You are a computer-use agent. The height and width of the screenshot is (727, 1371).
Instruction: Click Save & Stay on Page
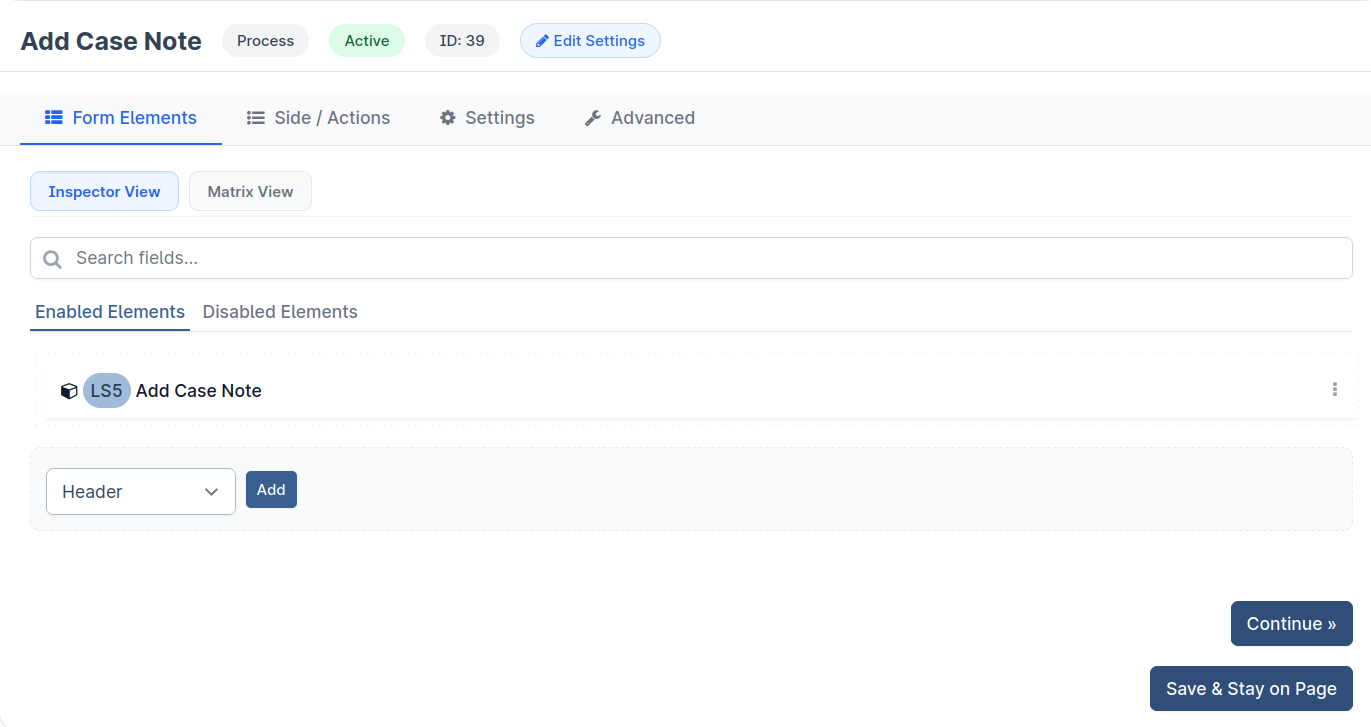pyautogui.click(x=1251, y=689)
